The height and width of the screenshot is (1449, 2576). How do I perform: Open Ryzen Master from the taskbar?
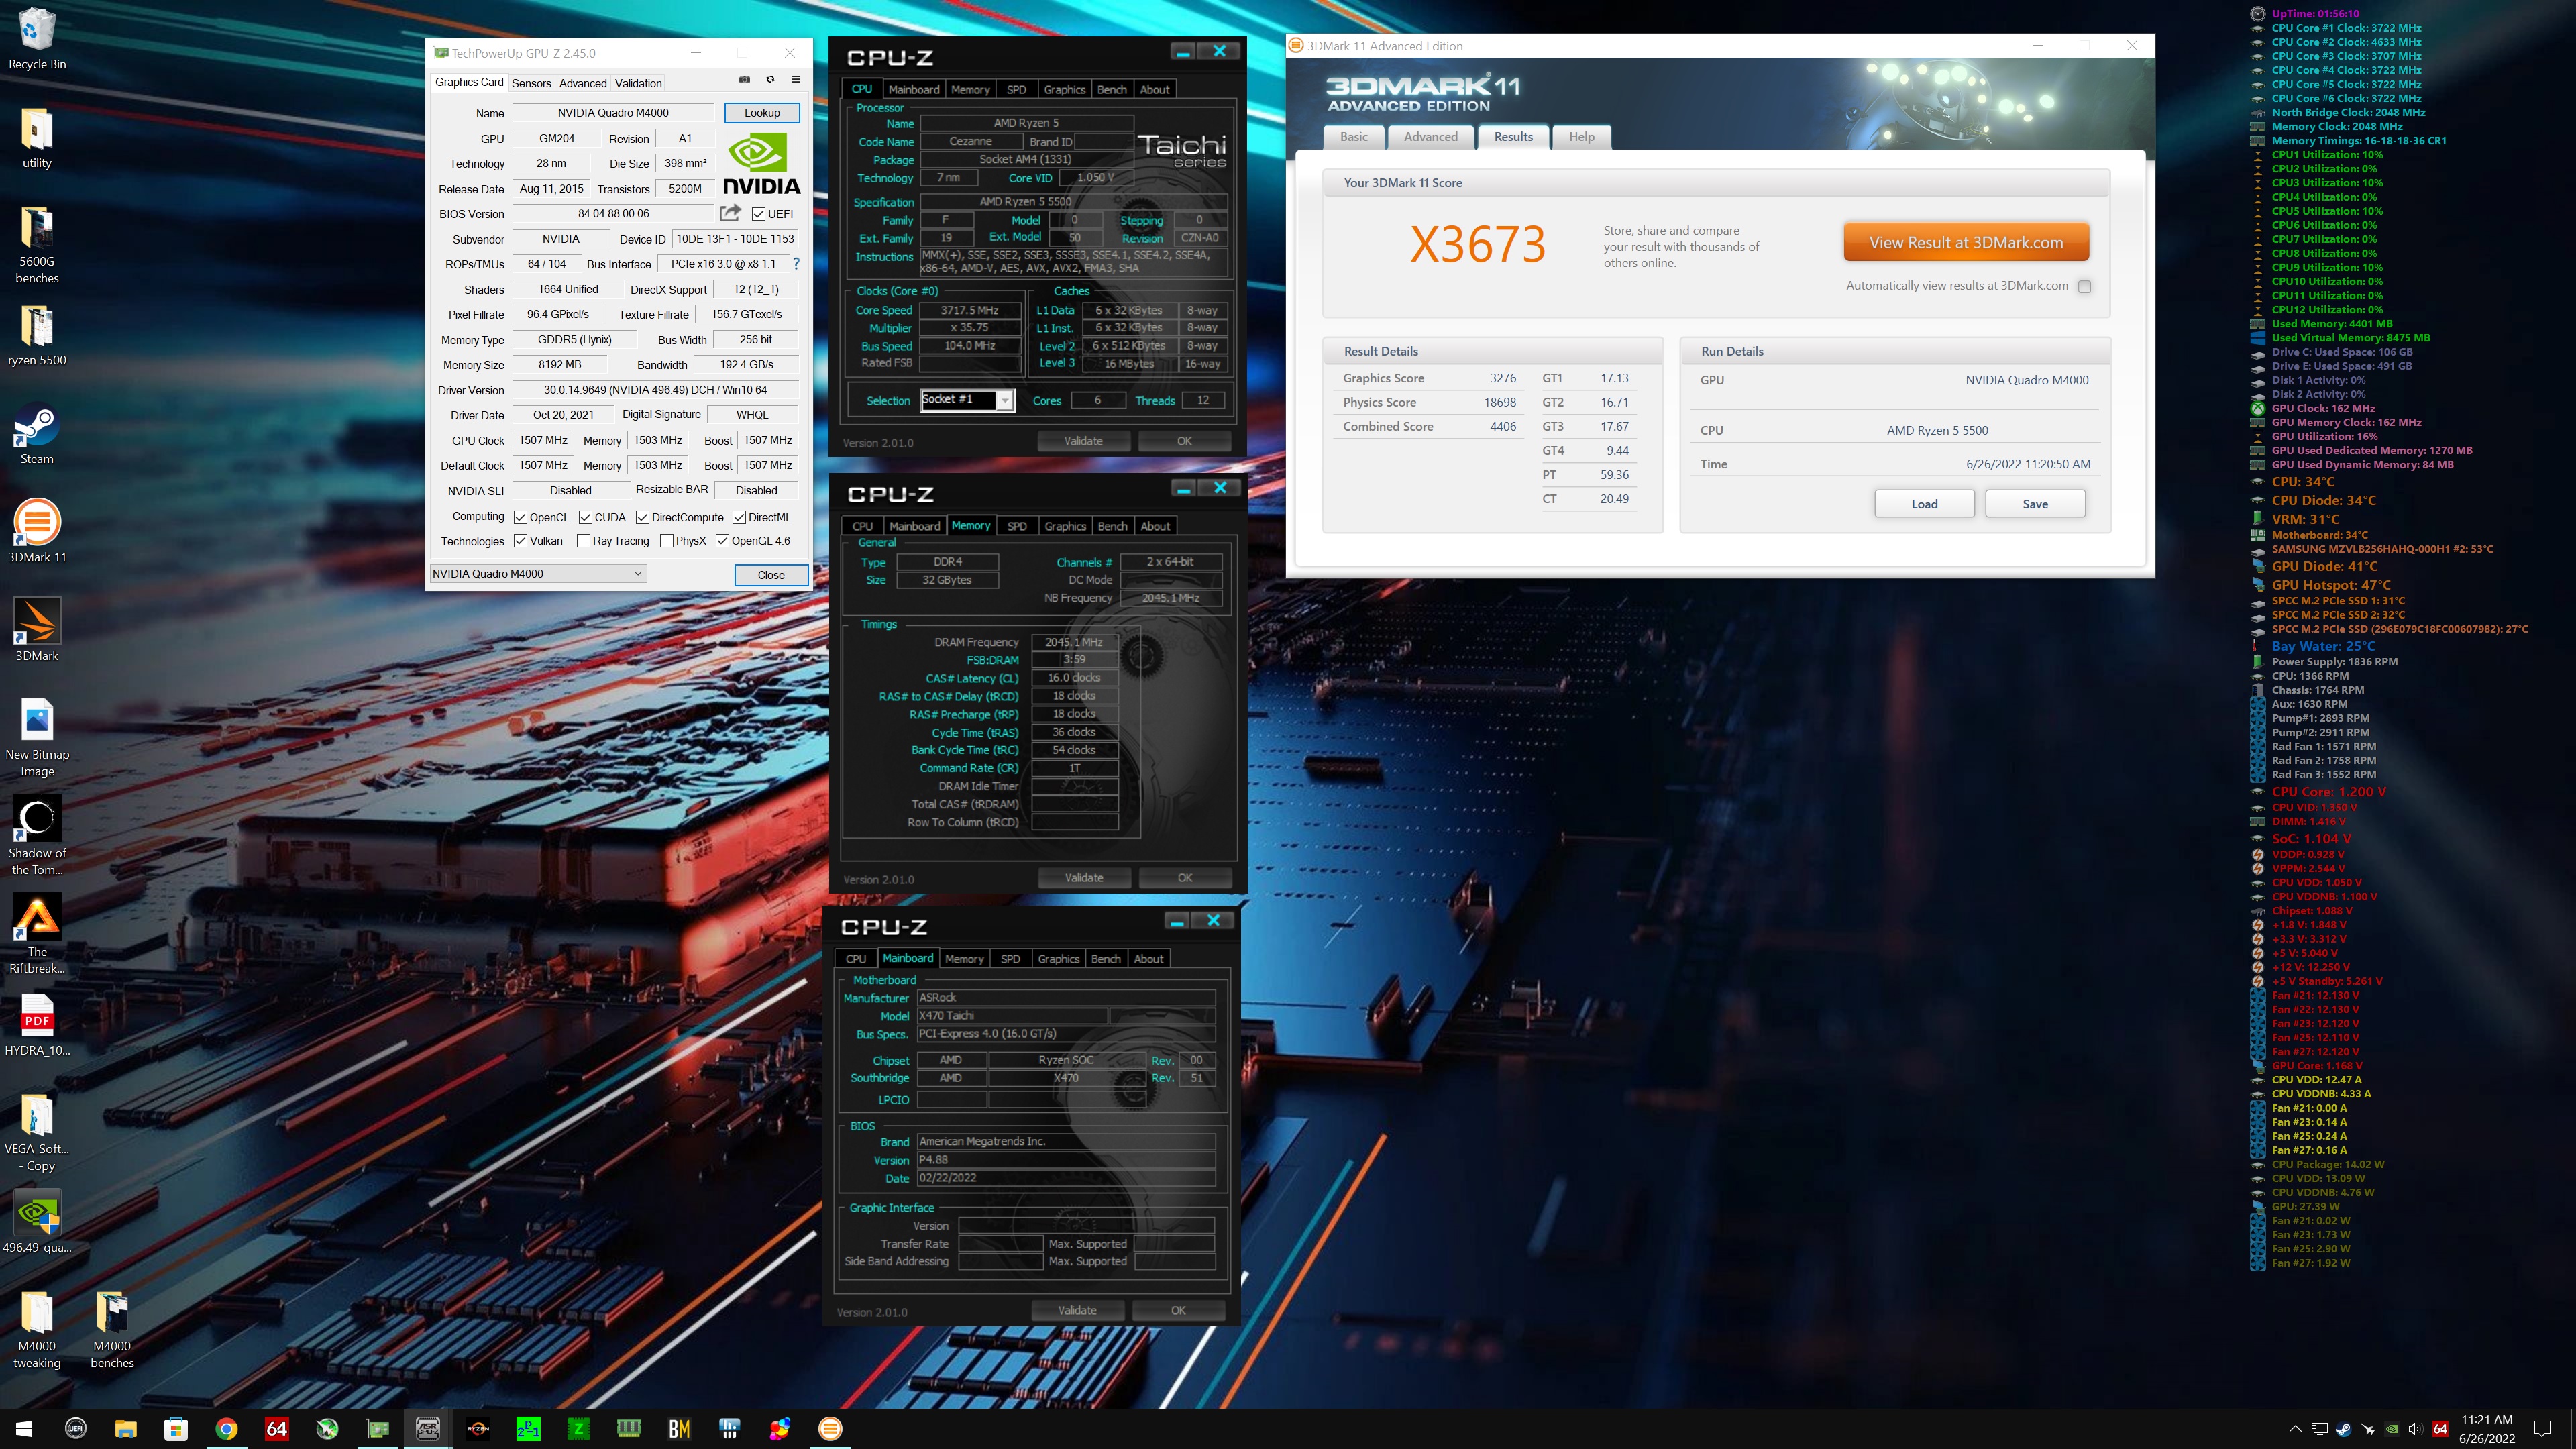pos(478,1428)
